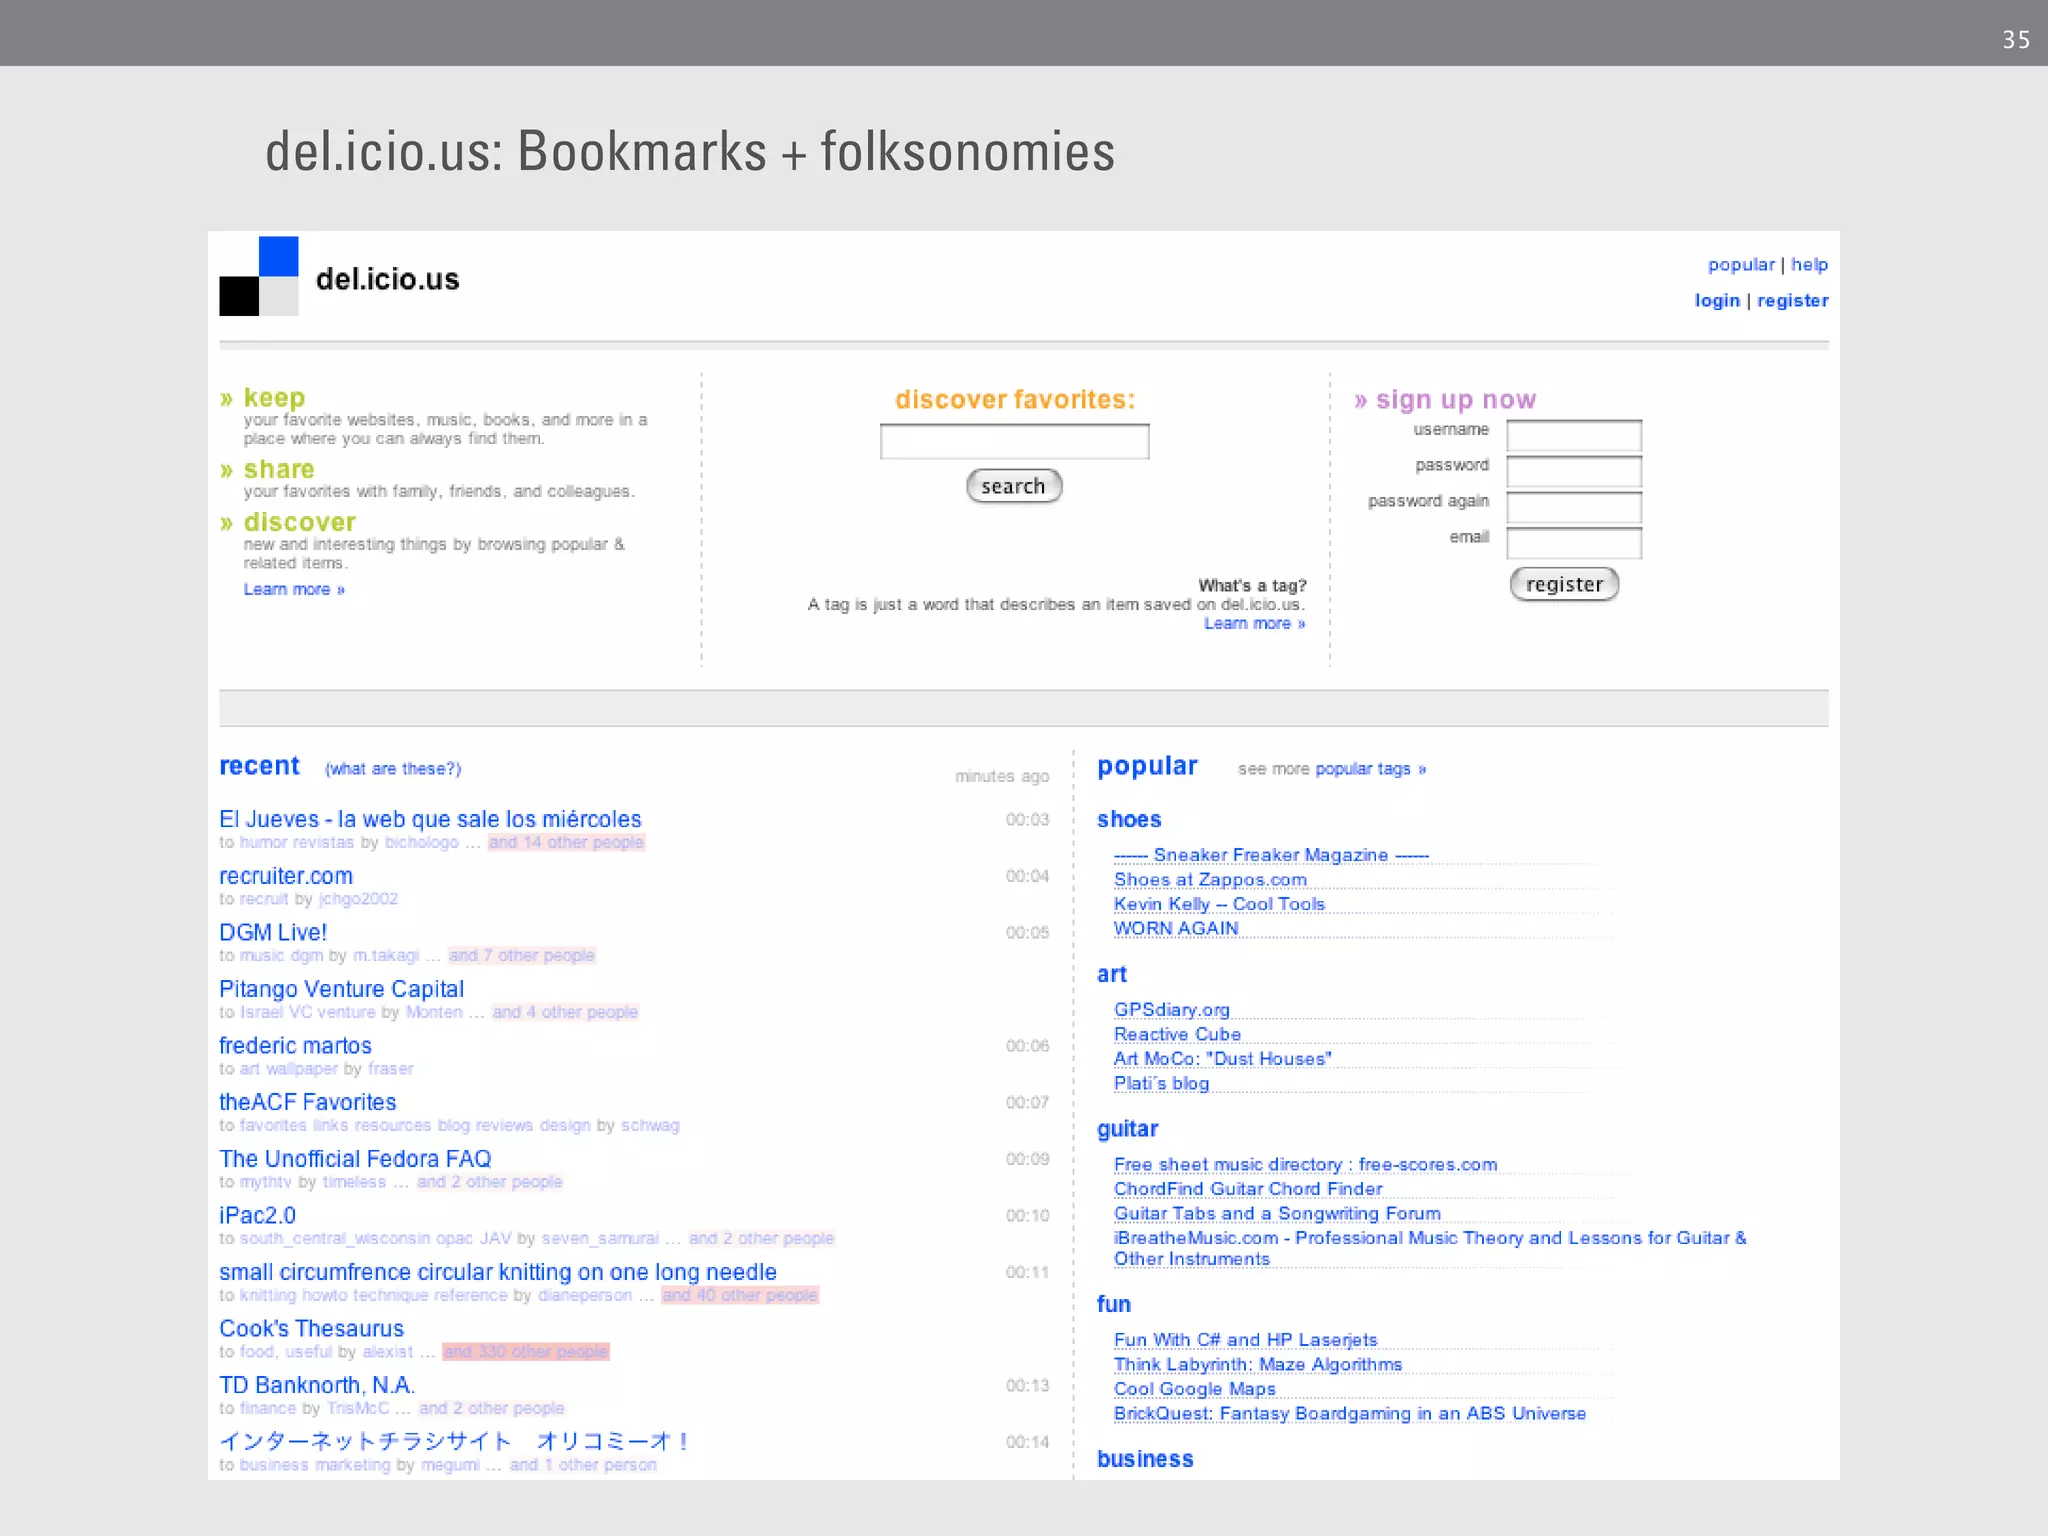Open theACF Favorites bookmark
The height and width of the screenshot is (1536, 2048).
[x=307, y=1102]
